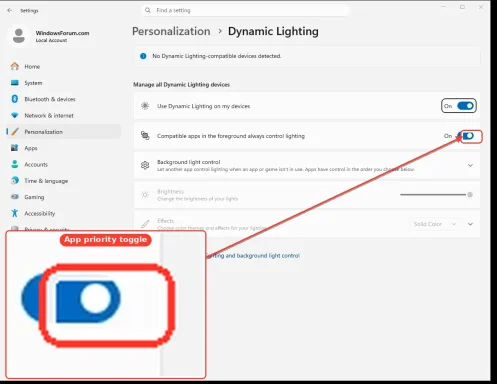Open Bluetooth & devices category
The width and height of the screenshot is (497, 384).
click(x=63, y=99)
